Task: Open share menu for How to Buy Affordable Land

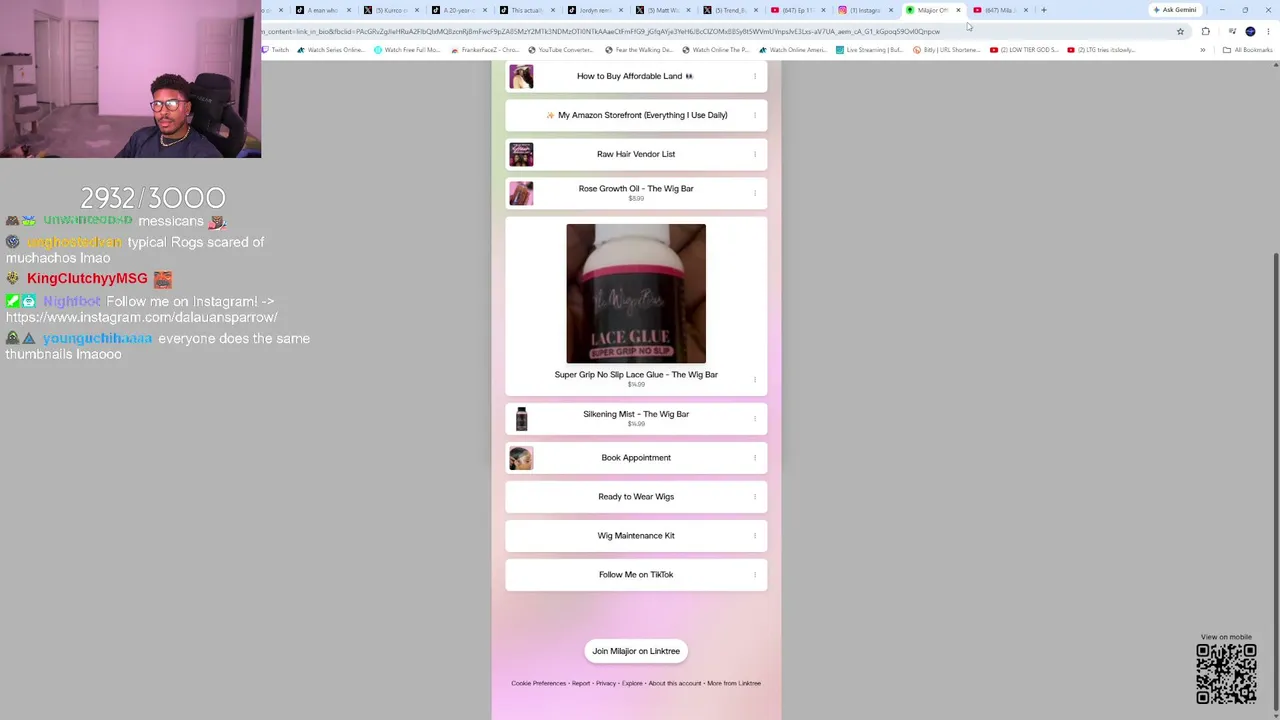Action: click(x=755, y=76)
